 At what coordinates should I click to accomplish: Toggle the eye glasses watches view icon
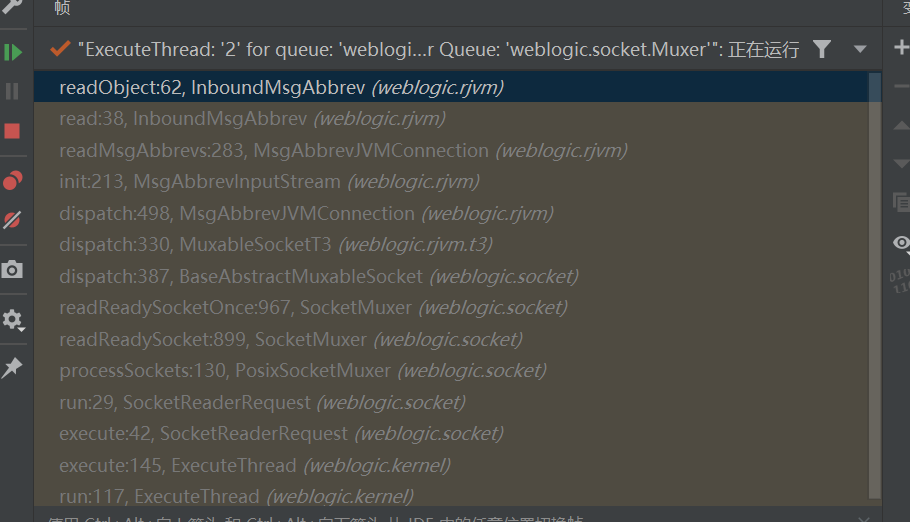pos(901,243)
